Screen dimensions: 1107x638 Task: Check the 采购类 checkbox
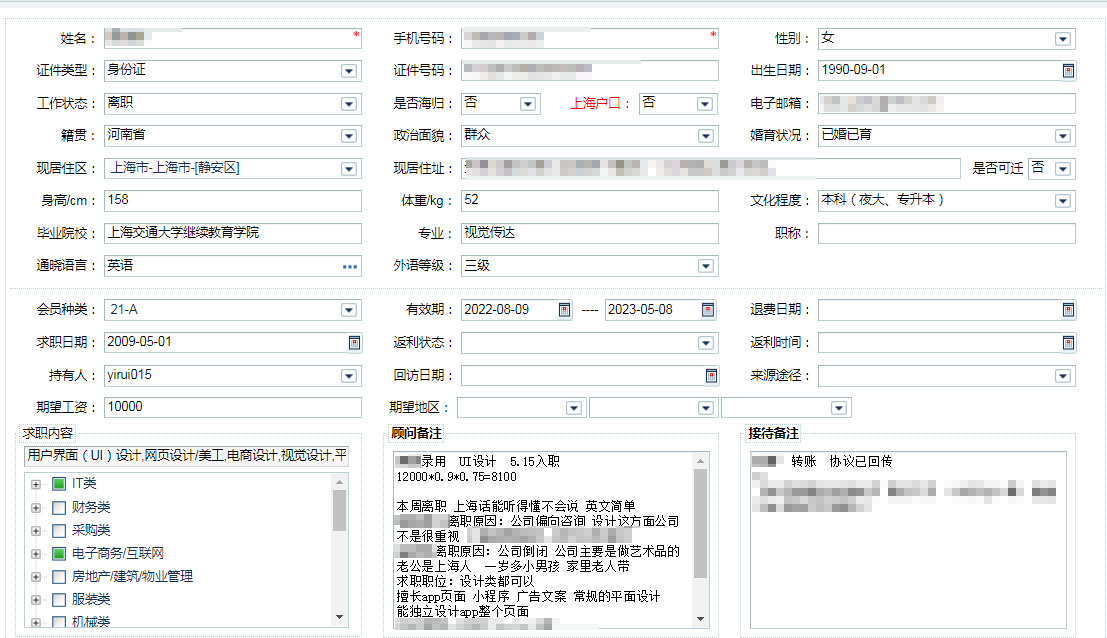point(59,531)
